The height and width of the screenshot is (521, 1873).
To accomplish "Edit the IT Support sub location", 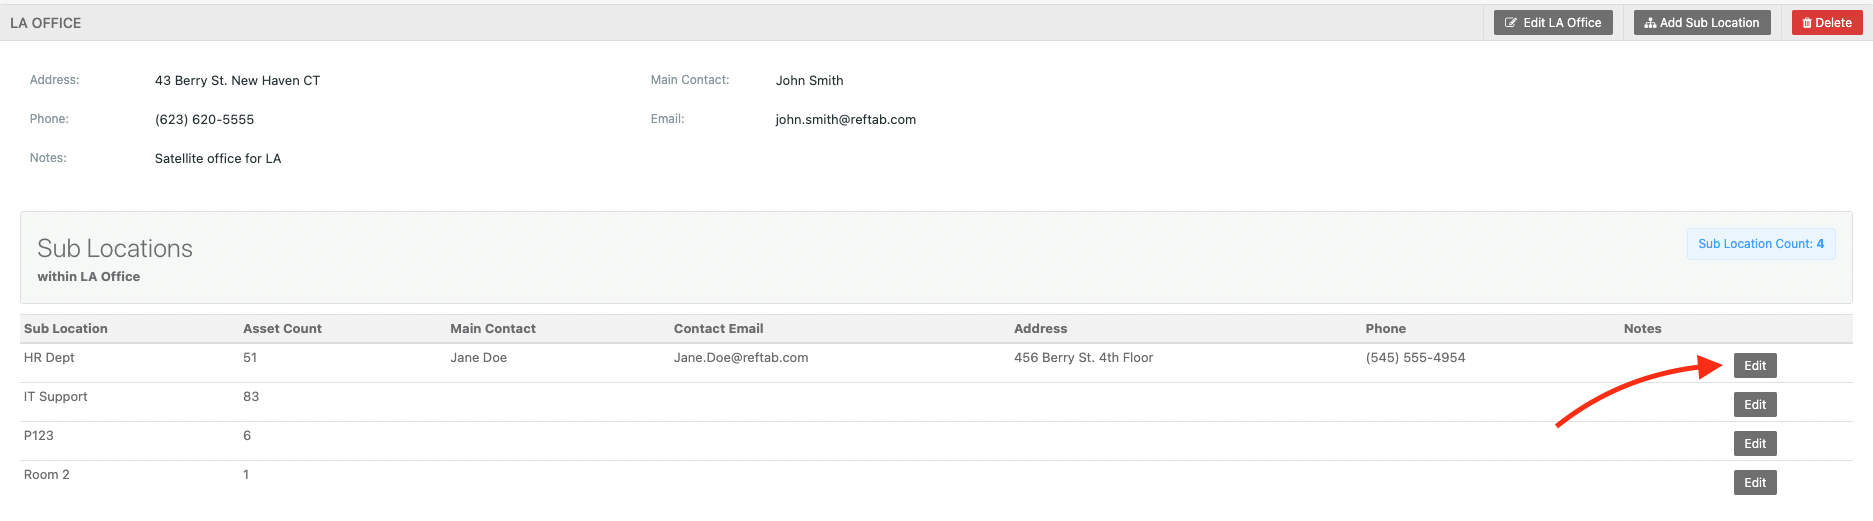I will coord(1754,405).
